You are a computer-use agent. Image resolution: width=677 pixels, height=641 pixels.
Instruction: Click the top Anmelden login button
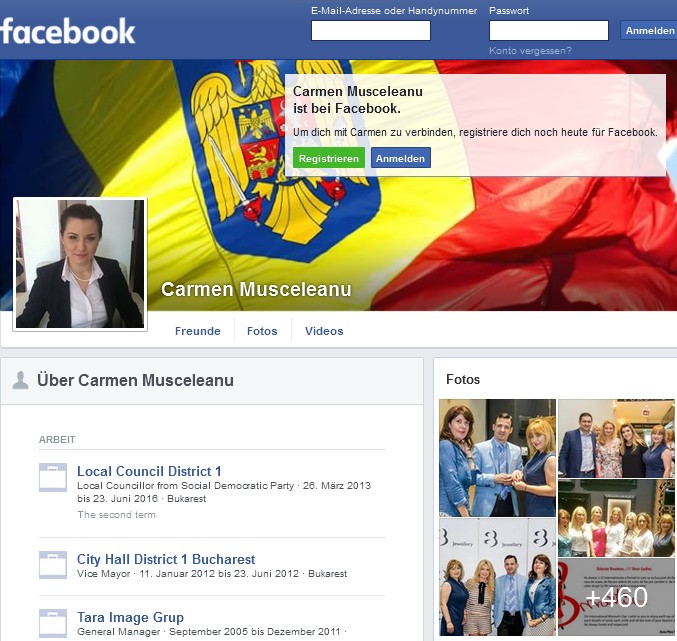pos(649,31)
